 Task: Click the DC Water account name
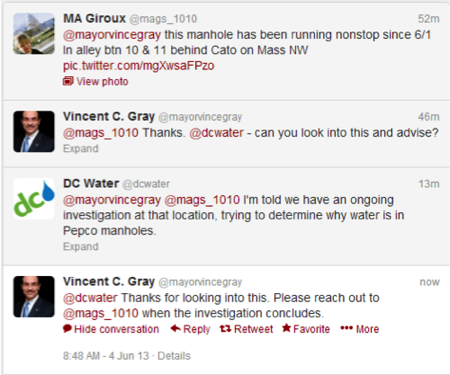coord(91,183)
